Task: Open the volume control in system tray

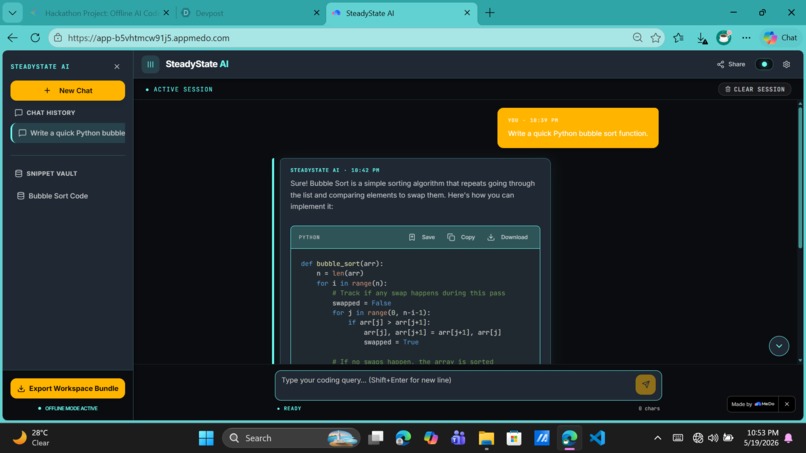Action: coord(713,438)
